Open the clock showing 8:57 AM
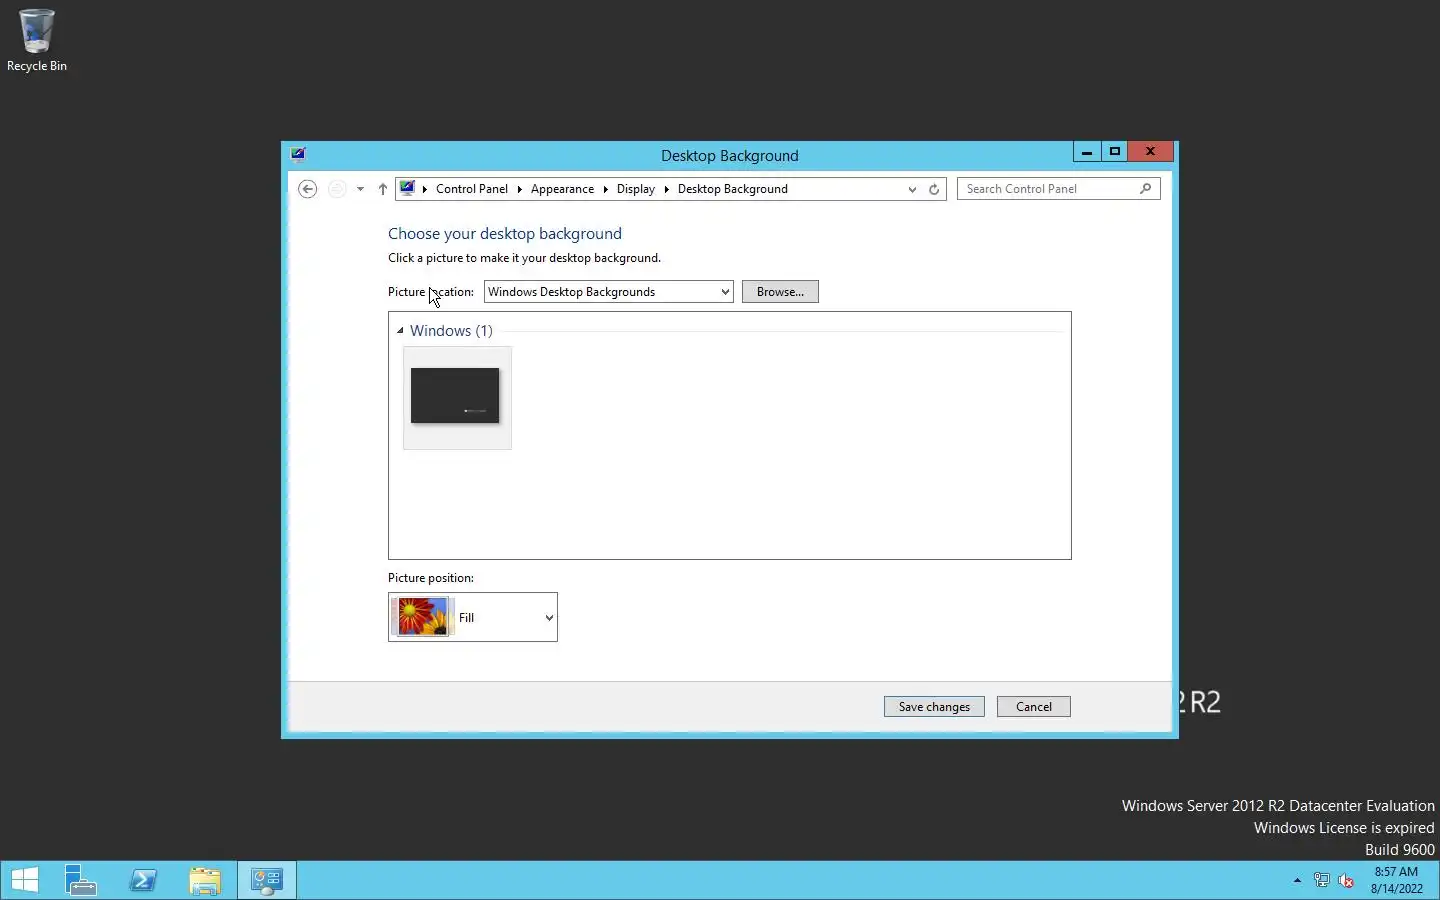1440x900 pixels. 1396,880
